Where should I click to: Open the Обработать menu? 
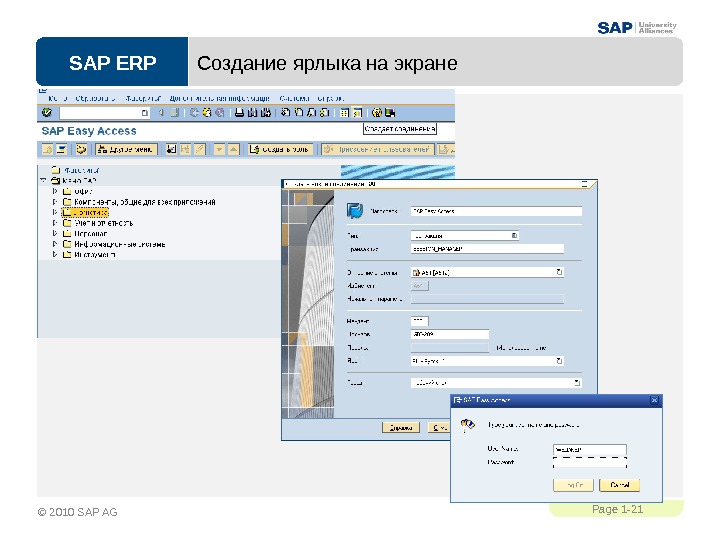pos(95,98)
